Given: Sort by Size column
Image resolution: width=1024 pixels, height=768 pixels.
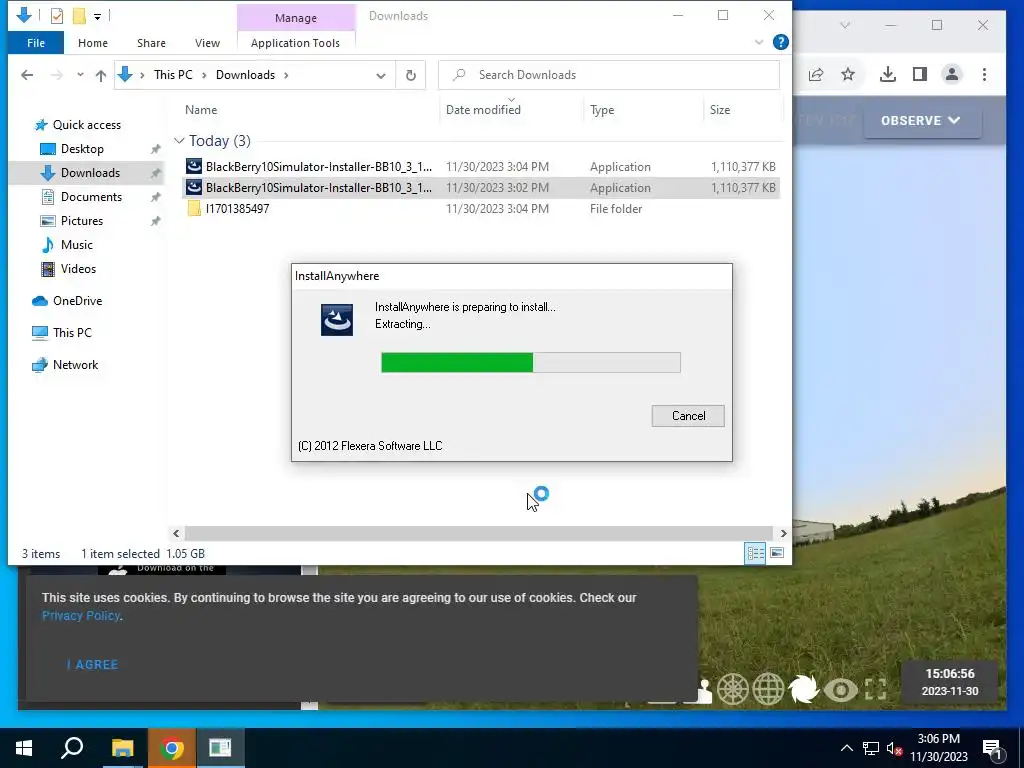Looking at the screenshot, I should click(x=720, y=110).
